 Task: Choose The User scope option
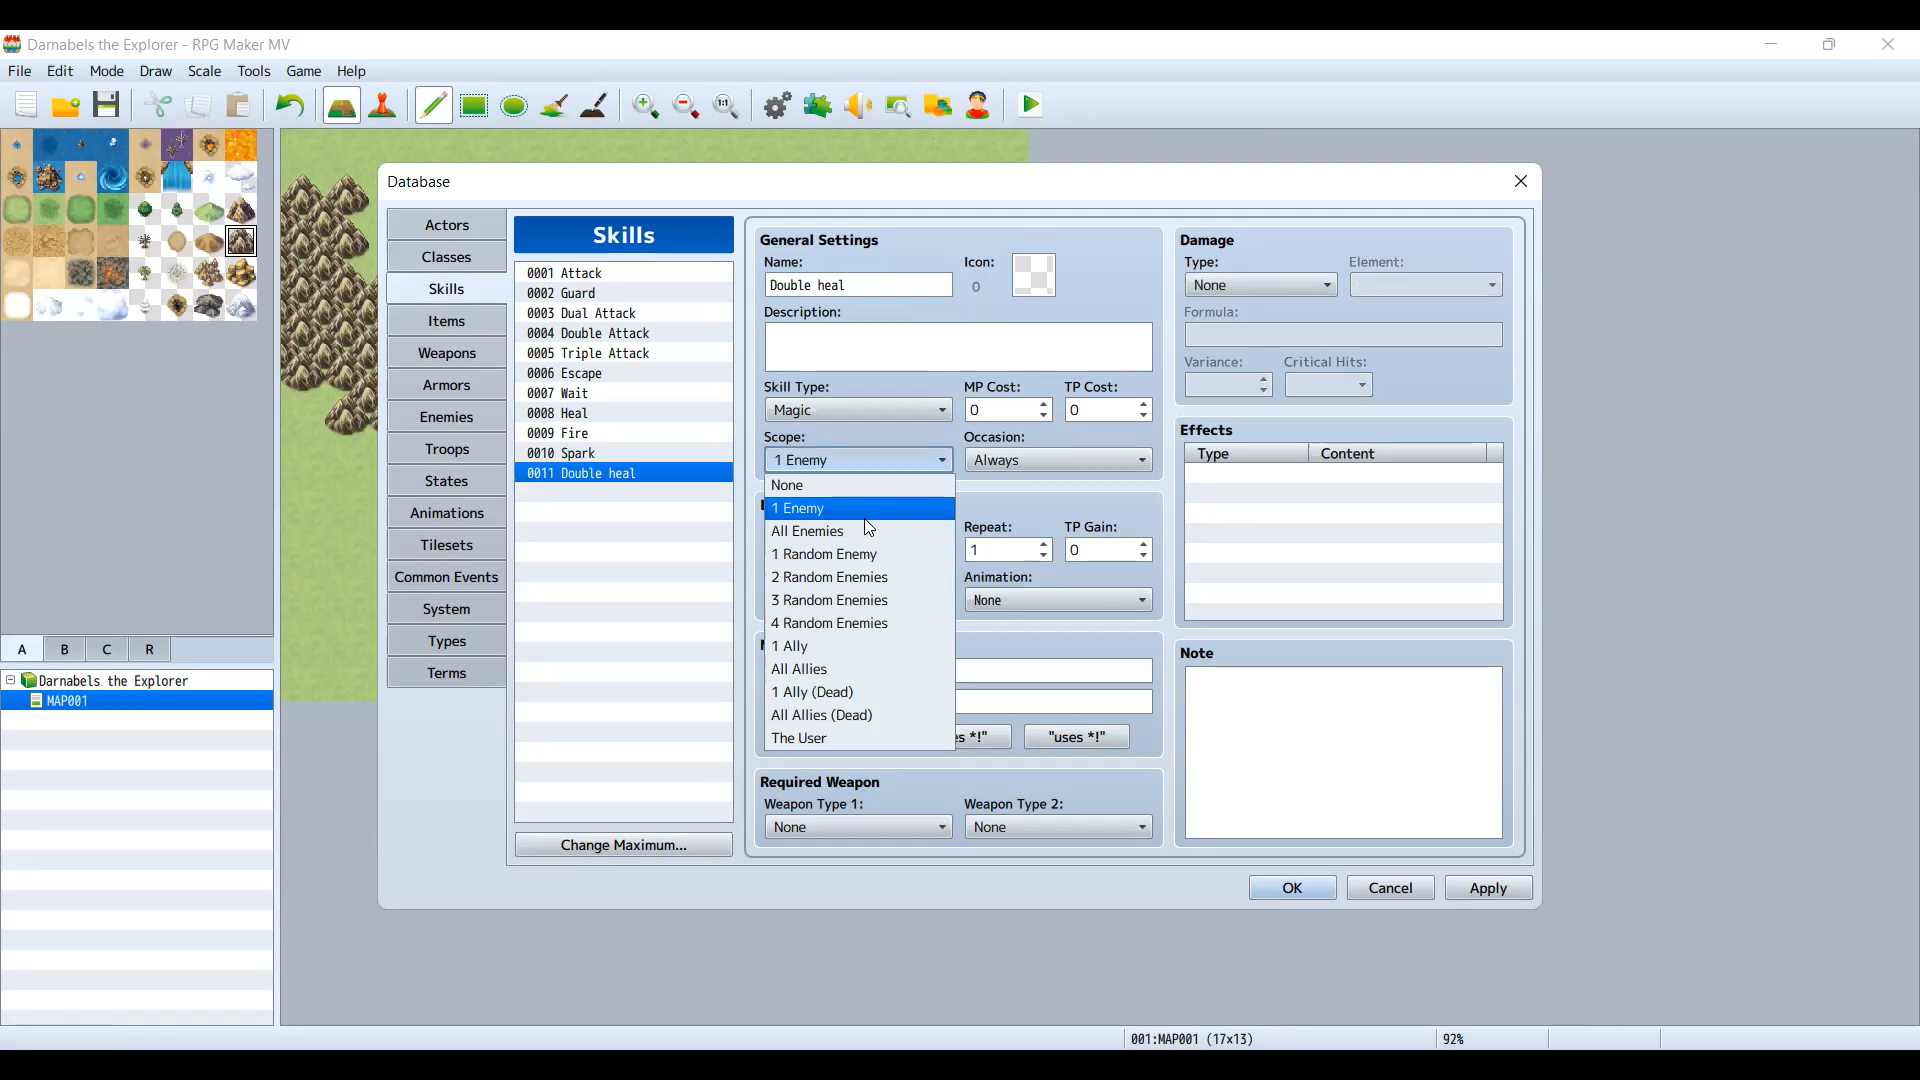860,738
